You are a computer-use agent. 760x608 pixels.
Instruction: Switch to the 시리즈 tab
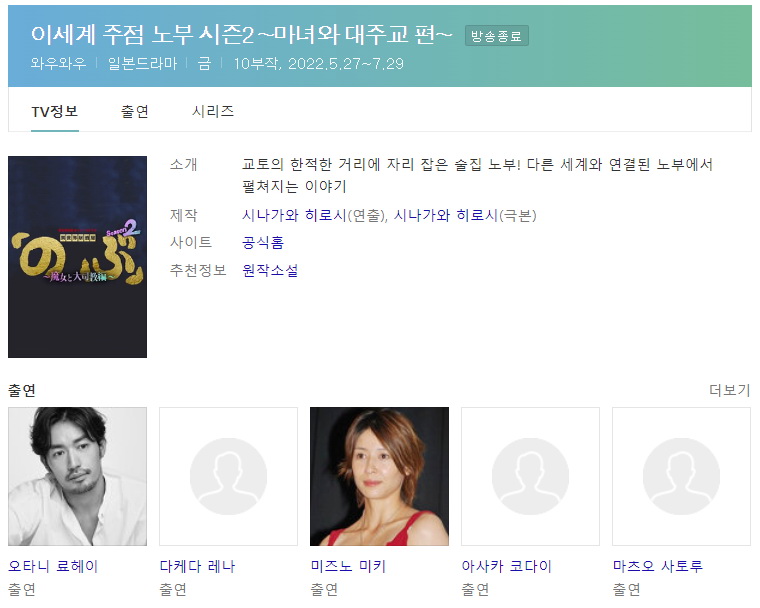(213, 112)
